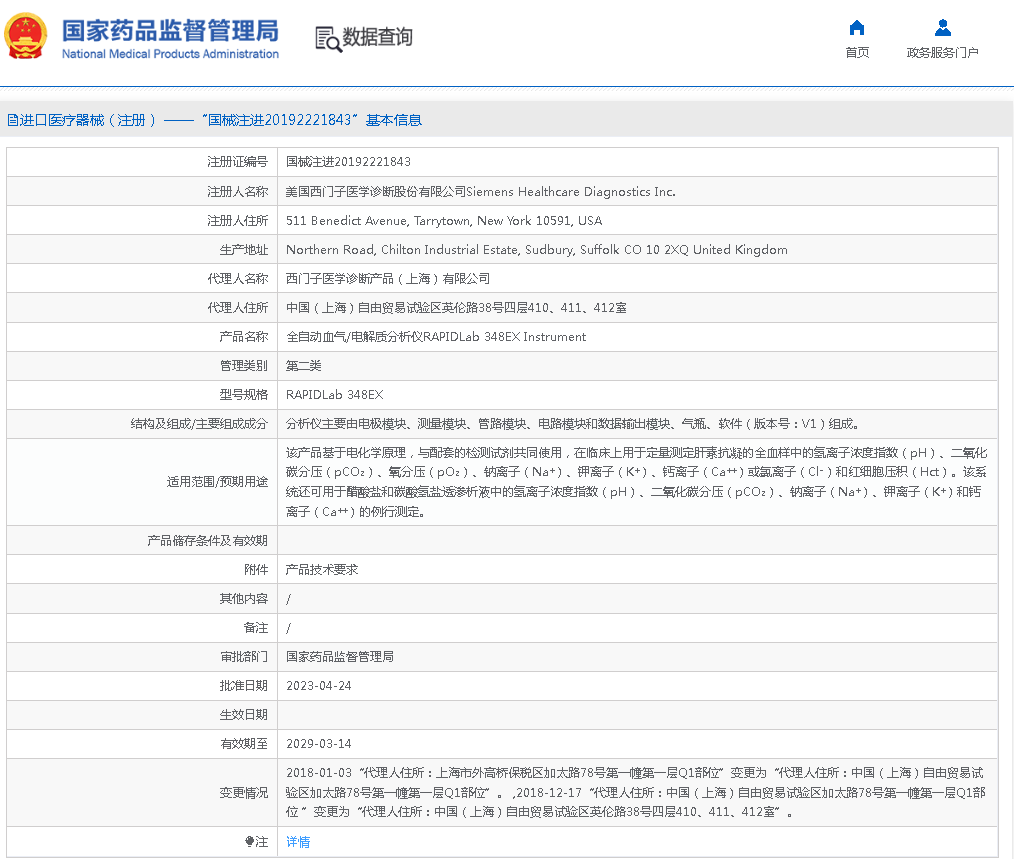
Task: Click the 数据查询 heading text
Action: coord(378,38)
